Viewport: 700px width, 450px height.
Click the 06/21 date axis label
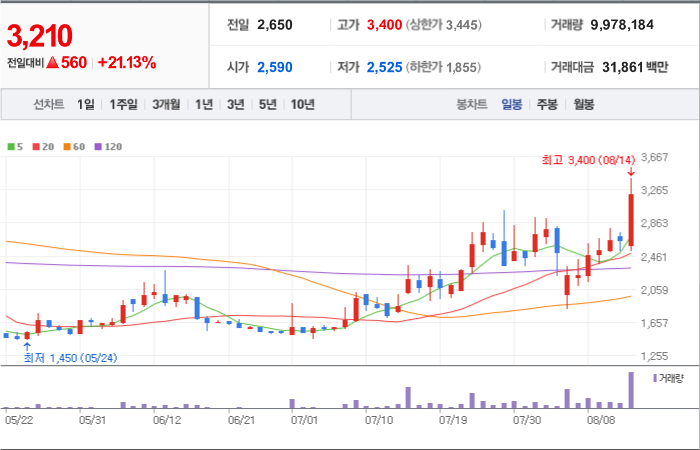241,421
